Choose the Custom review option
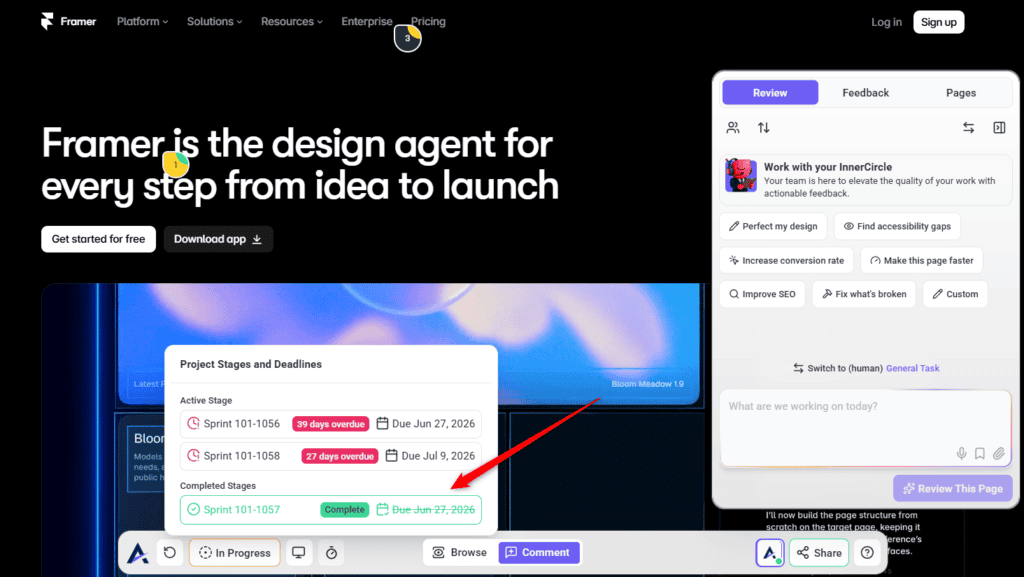This screenshot has width=1024, height=577. click(x=955, y=294)
